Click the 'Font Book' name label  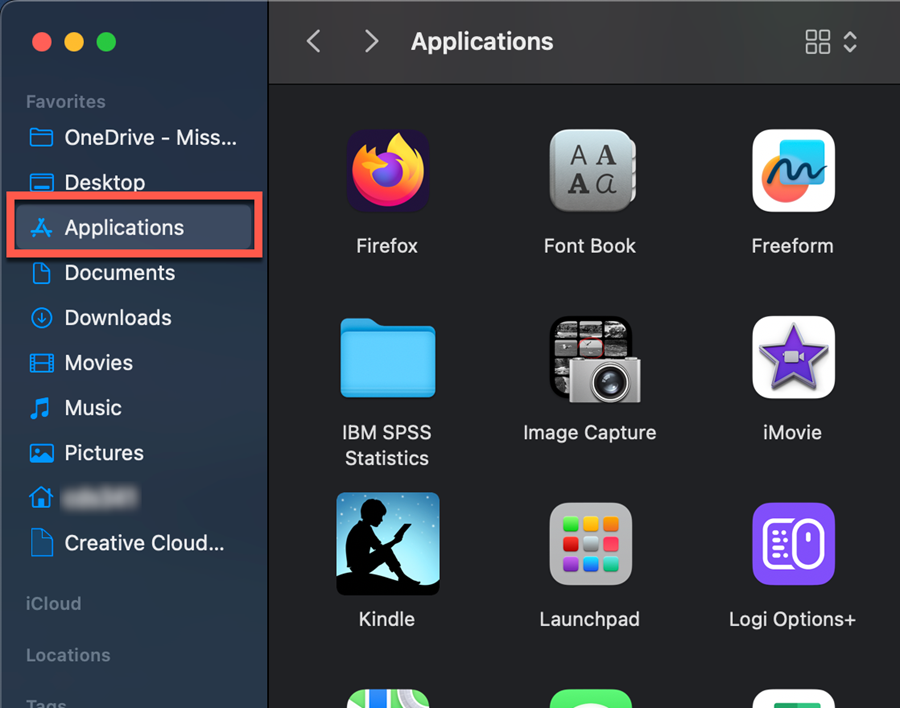[x=589, y=246]
